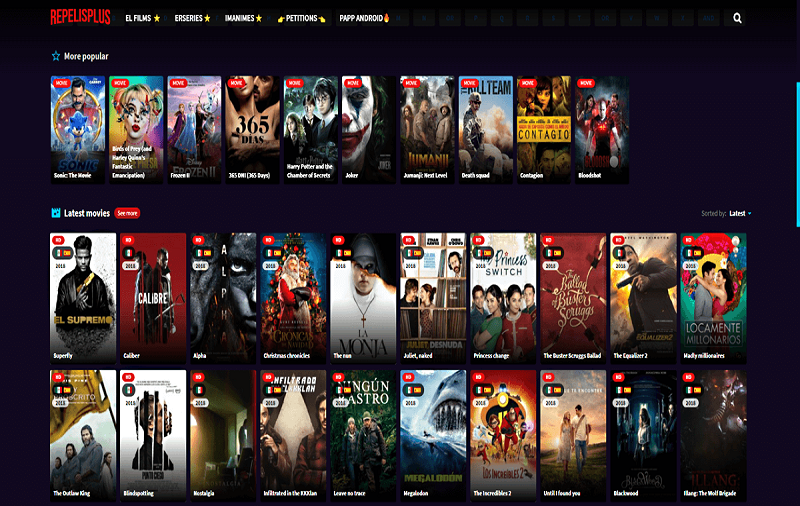
Task: Open the PAPP ANDROID link
Action: [x=363, y=18]
